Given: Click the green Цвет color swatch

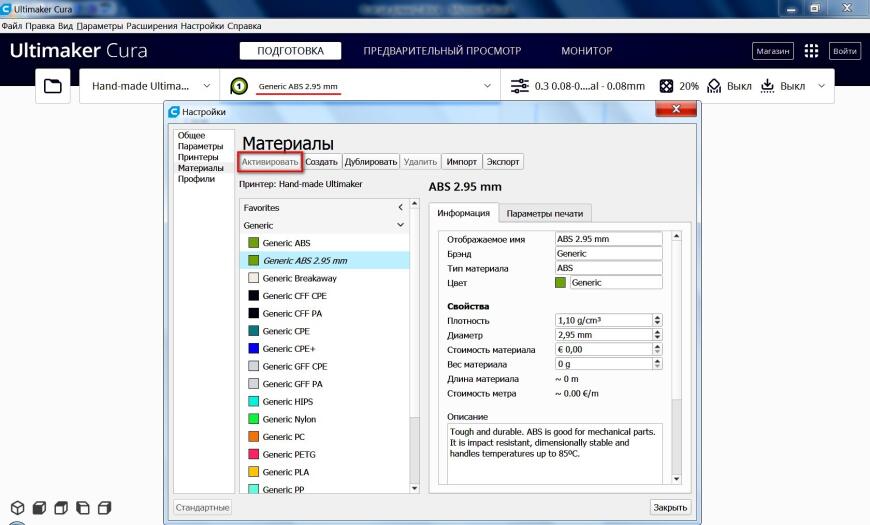Looking at the screenshot, I should click(x=560, y=282).
